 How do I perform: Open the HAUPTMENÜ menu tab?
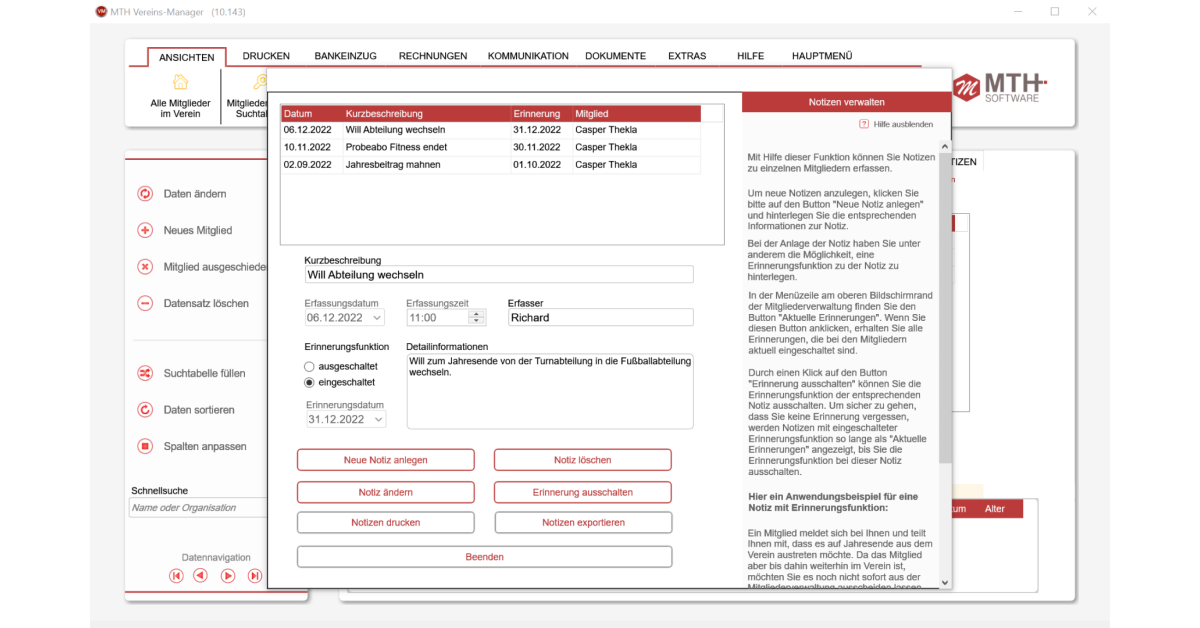(822, 56)
